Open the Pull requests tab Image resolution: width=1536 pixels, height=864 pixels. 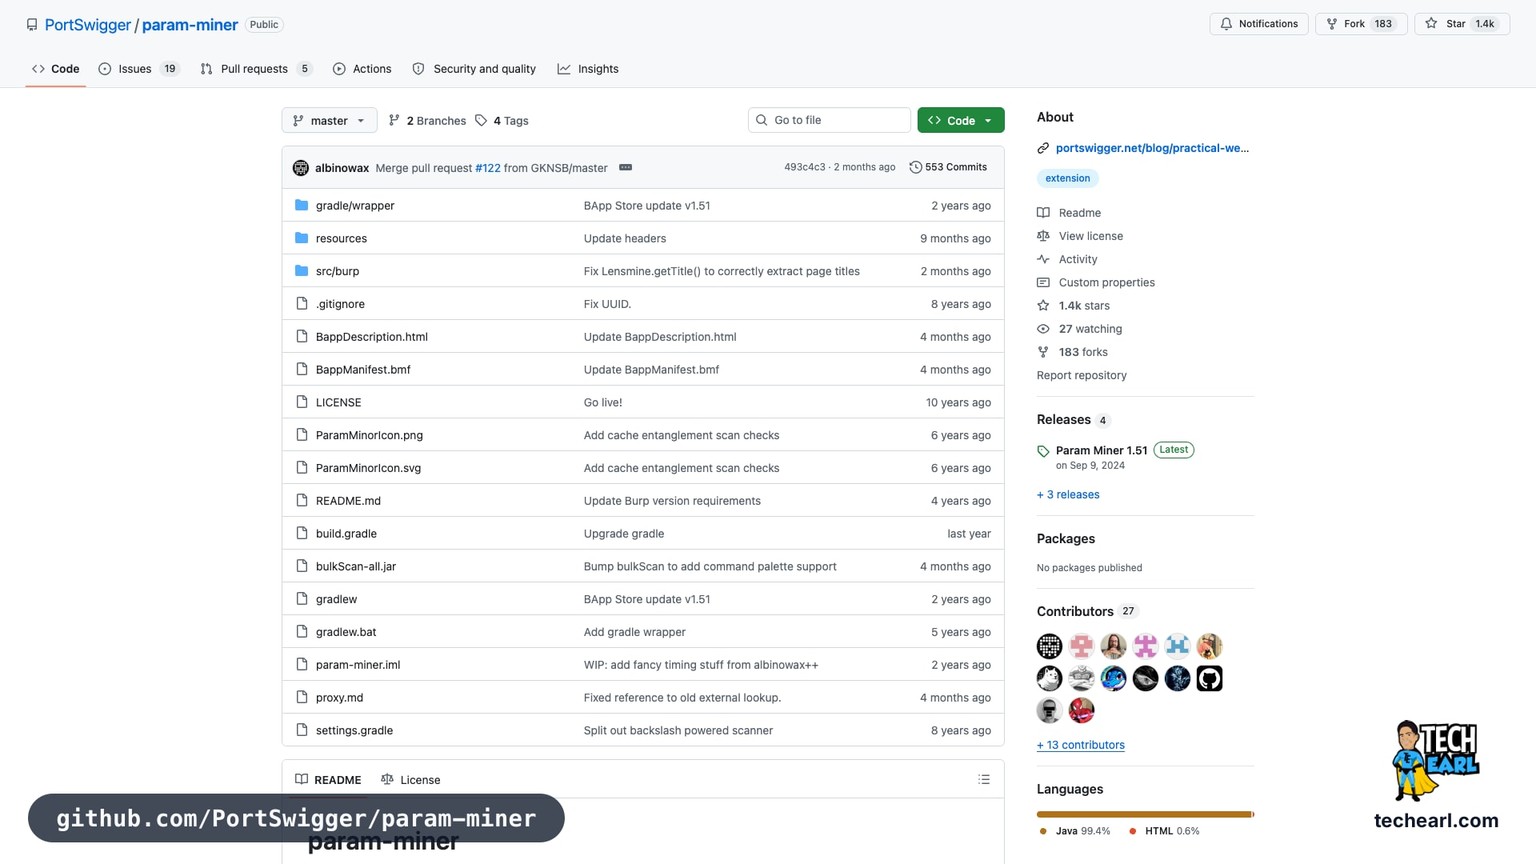tap(256, 69)
